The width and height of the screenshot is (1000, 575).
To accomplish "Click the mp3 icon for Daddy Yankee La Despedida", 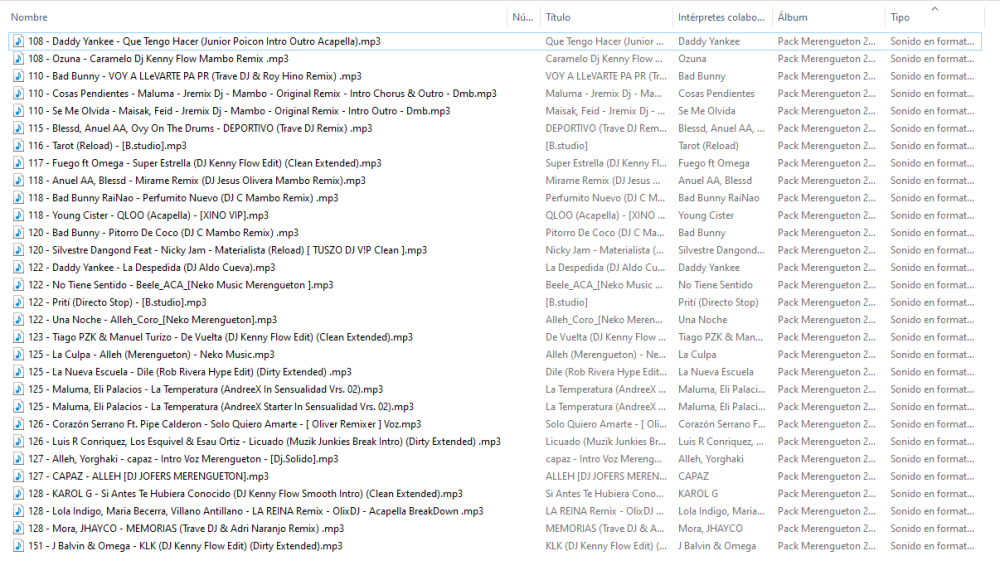I will click(x=18, y=268).
